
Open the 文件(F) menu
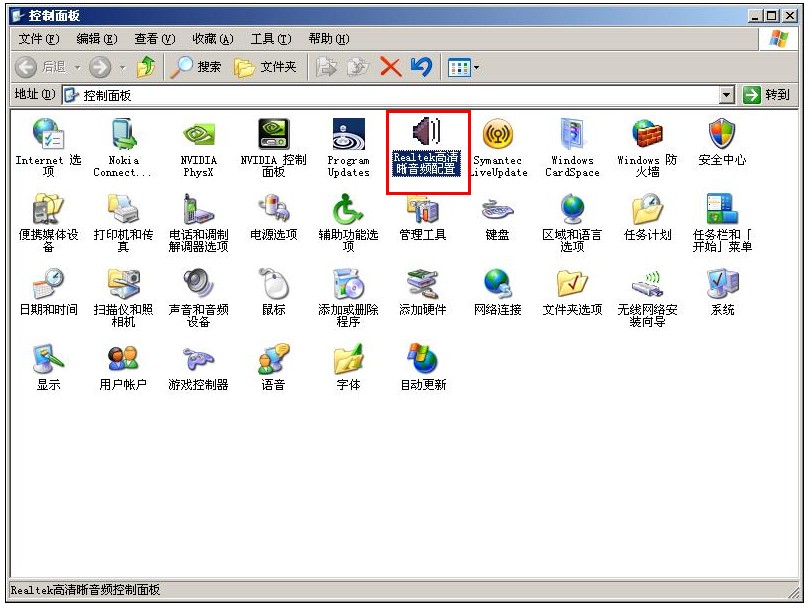(x=39, y=39)
